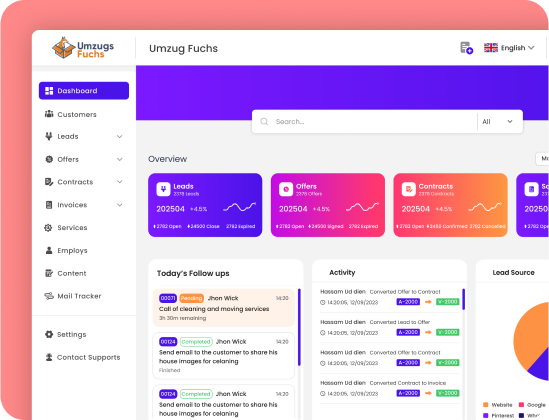Screen dimensions: 549x420
Task: Click V-2000 badge in Contract to Invoice row
Action: (x=447, y=393)
